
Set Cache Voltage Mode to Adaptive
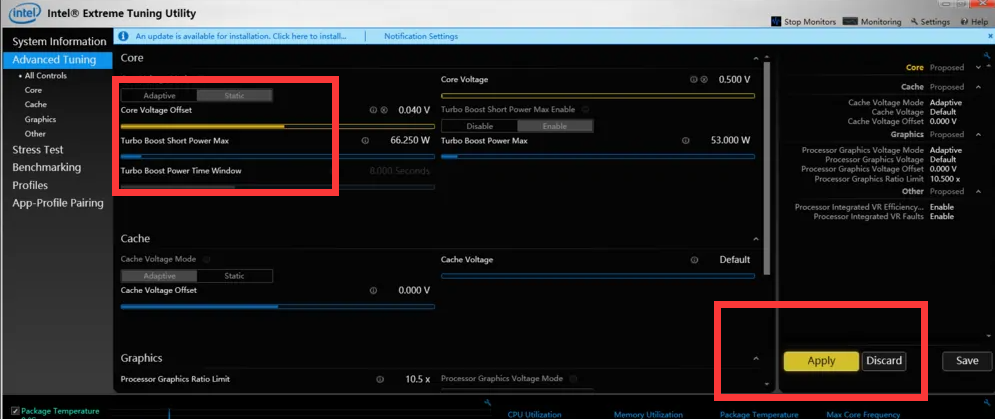coord(159,276)
